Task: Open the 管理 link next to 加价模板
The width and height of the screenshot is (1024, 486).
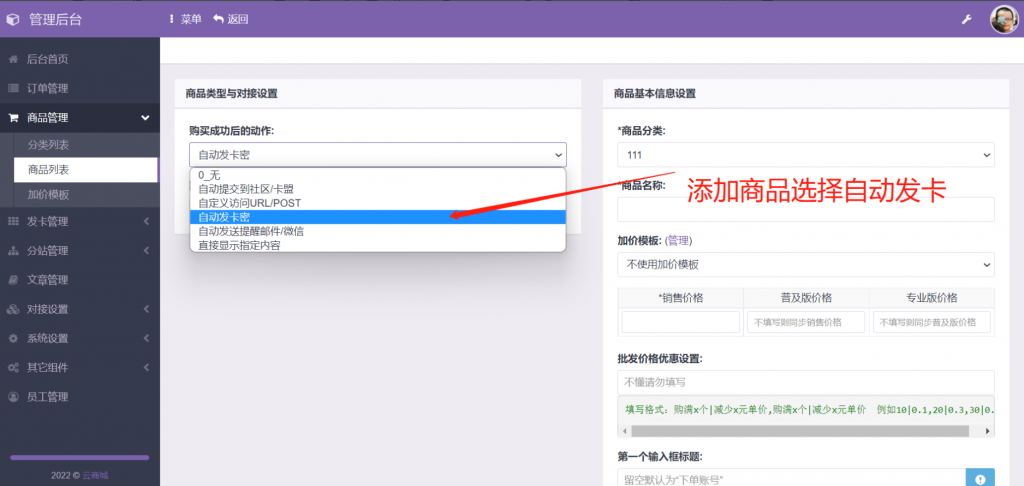Action: click(678, 241)
